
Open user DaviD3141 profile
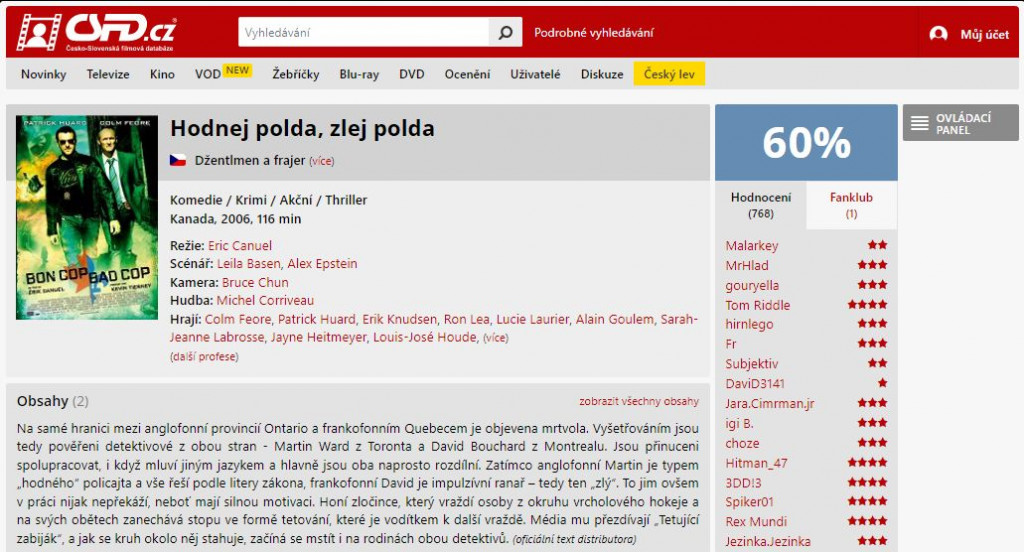click(755, 383)
